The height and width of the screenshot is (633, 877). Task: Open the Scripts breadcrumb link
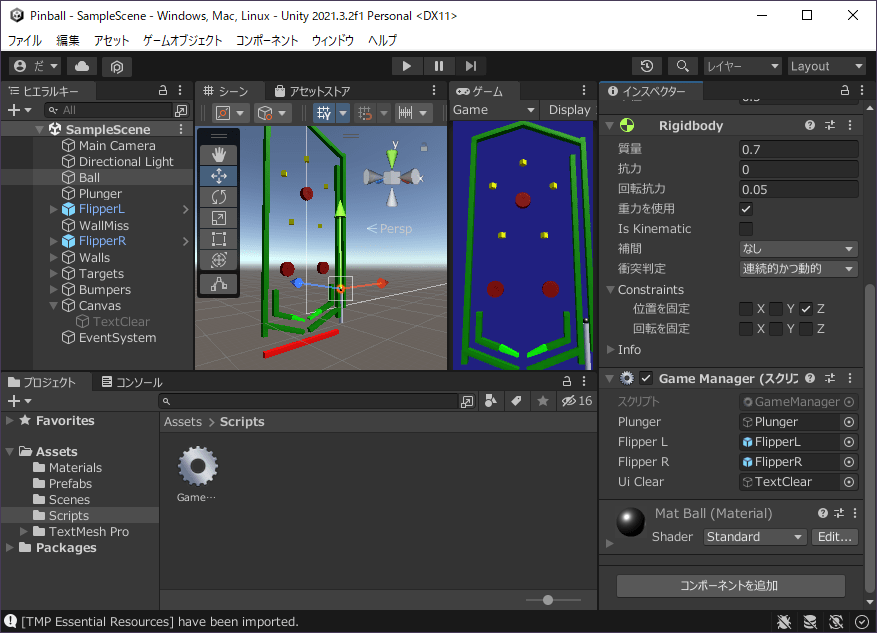pyautogui.click(x=242, y=422)
